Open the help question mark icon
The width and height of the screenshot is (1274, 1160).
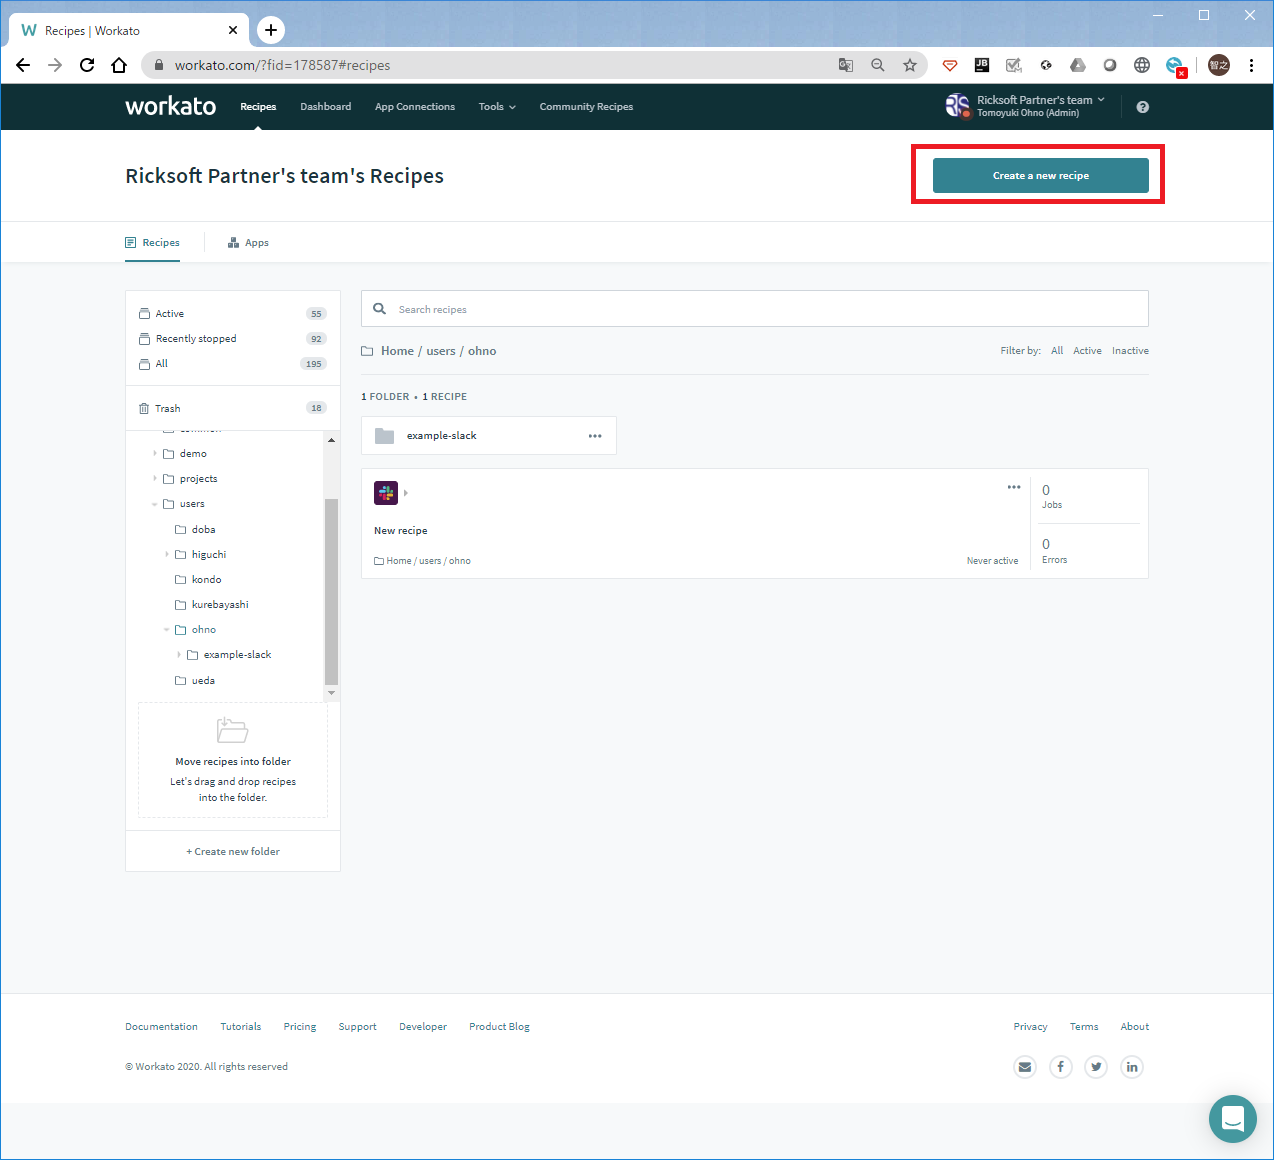click(x=1143, y=107)
